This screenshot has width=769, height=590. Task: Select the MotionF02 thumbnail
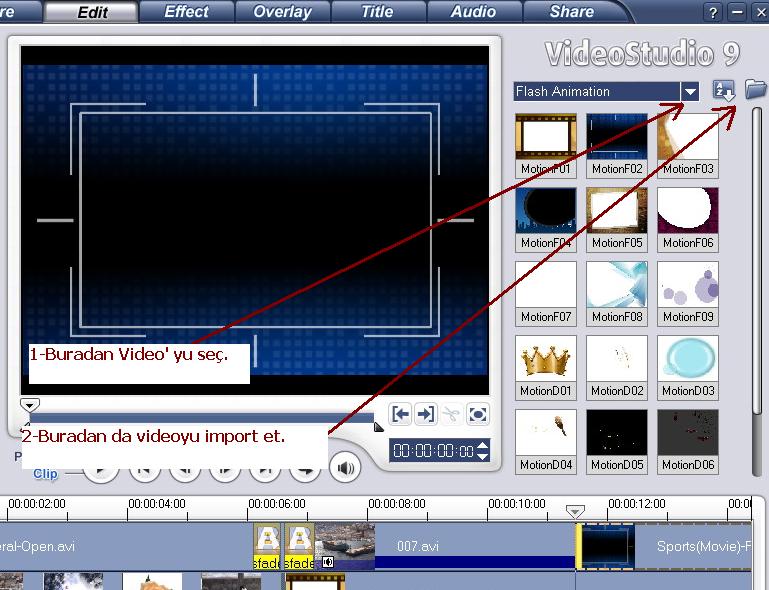tap(617, 145)
